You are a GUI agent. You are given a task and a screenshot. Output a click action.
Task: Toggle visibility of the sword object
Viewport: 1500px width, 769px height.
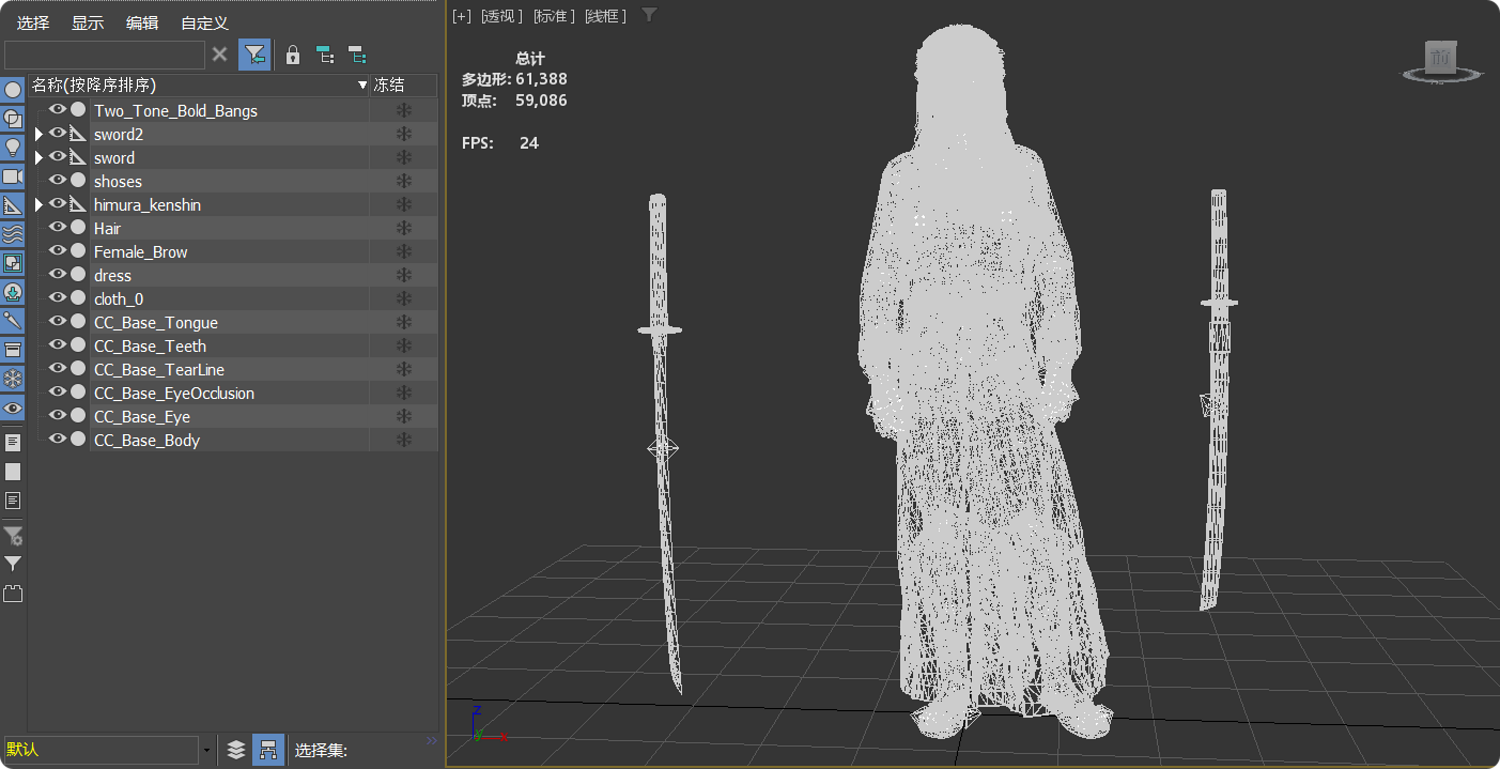click(57, 157)
